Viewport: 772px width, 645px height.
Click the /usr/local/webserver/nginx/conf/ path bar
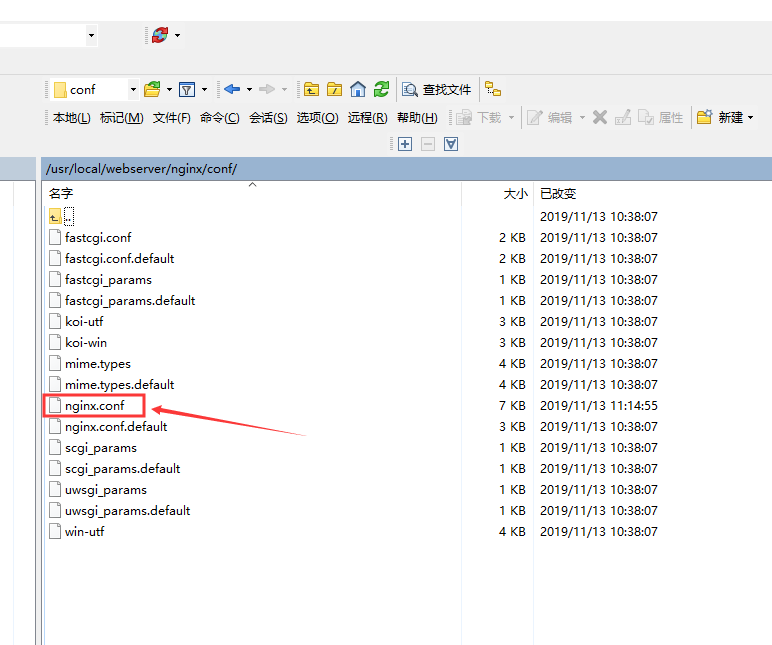pyautogui.click(x=406, y=169)
